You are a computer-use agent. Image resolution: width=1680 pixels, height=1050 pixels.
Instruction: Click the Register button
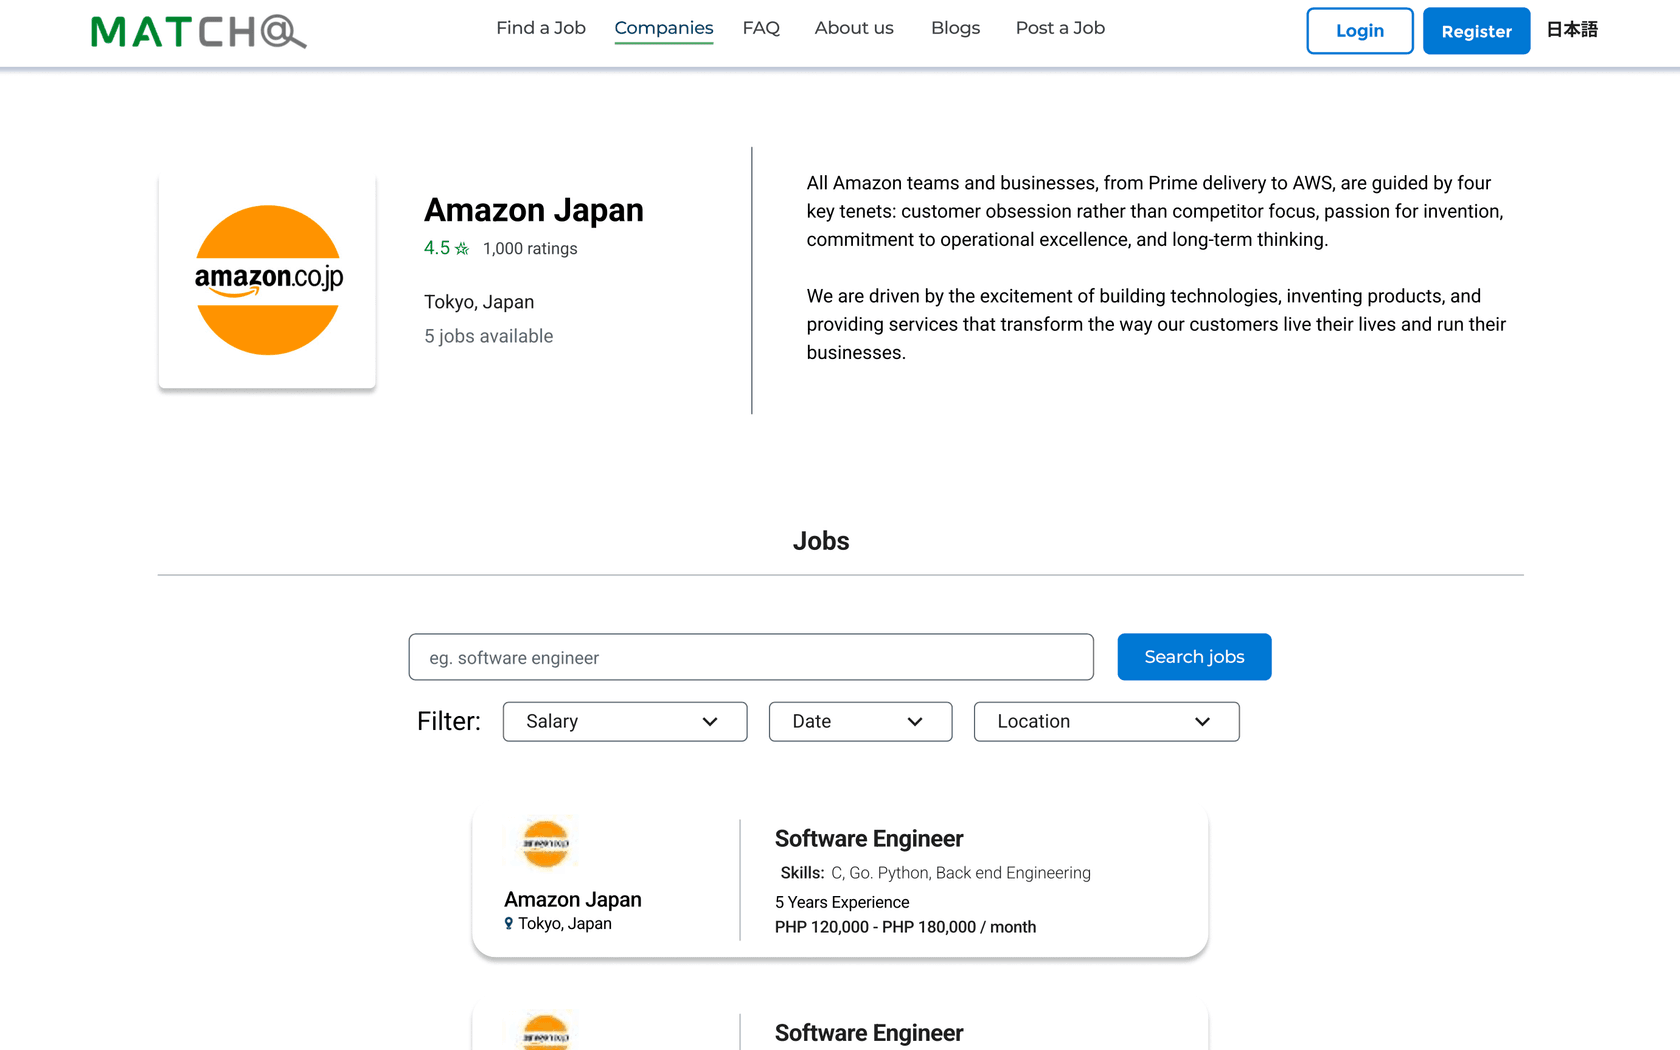pos(1476,31)
